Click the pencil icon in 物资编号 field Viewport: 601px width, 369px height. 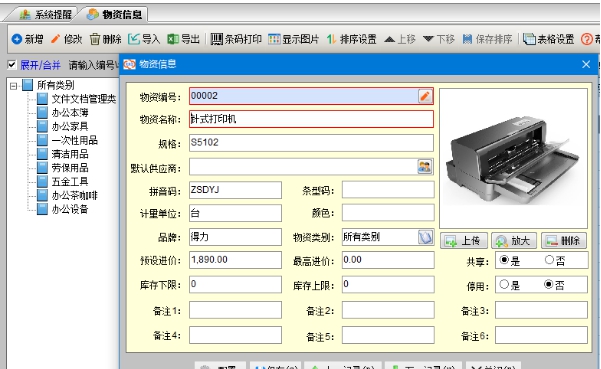tap(425, 96)
